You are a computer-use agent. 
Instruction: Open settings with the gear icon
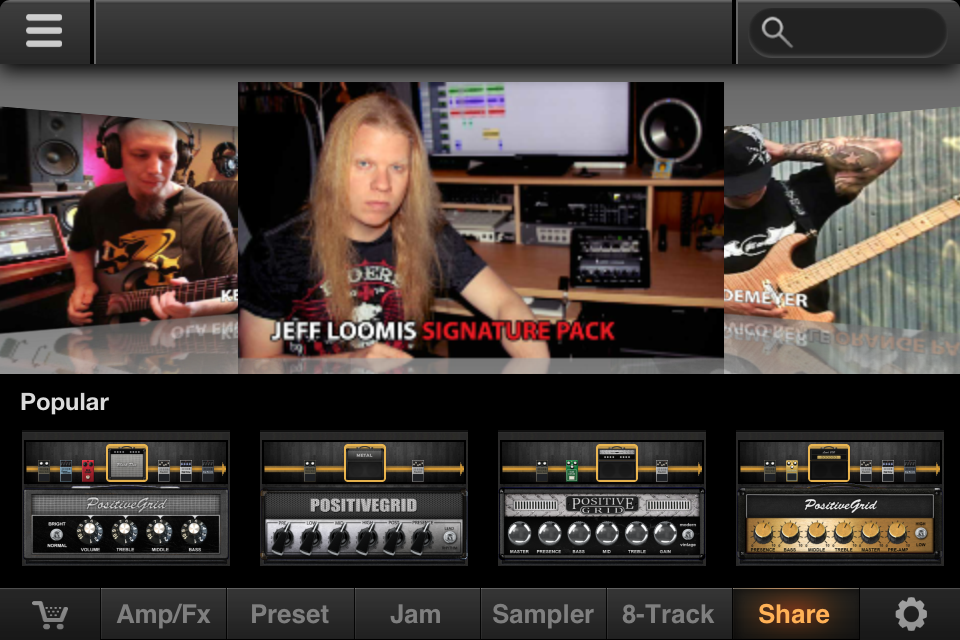tap(911, 614)
